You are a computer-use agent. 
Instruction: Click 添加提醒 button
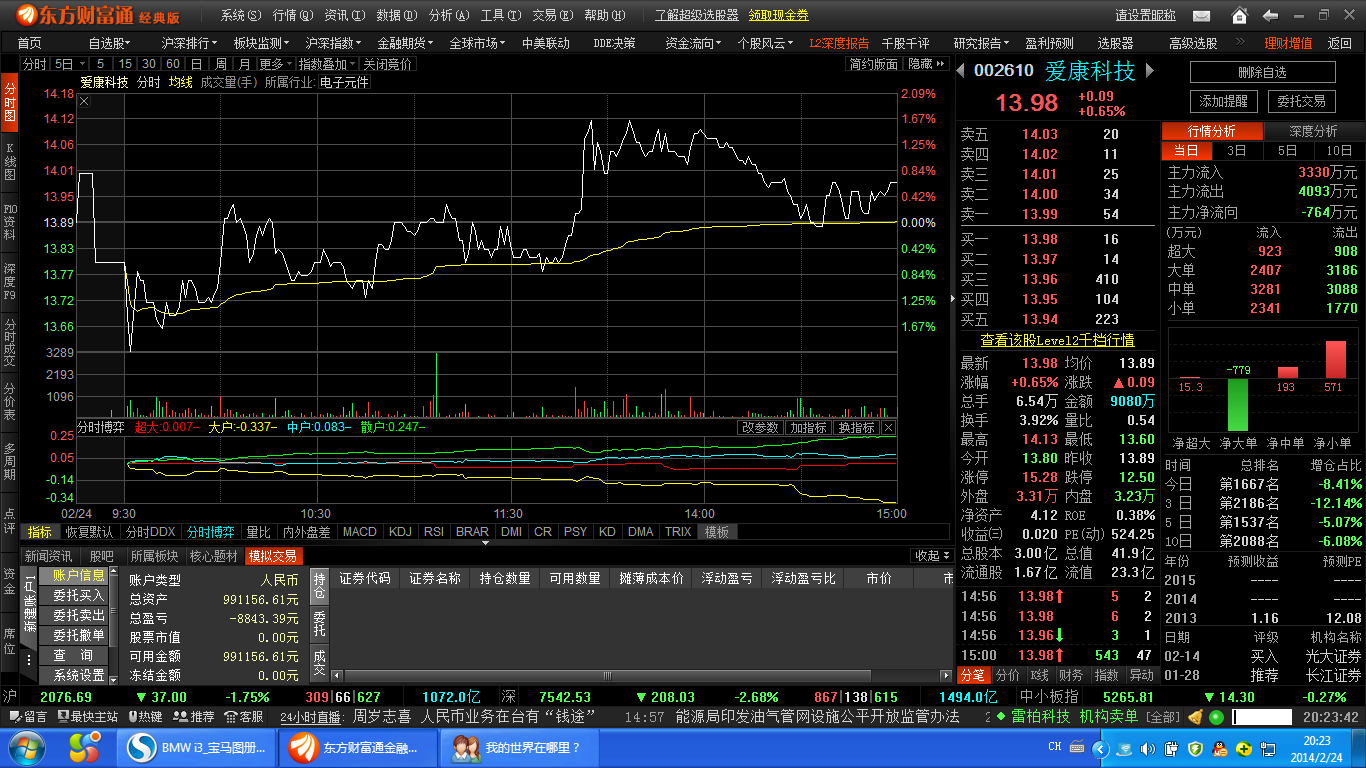1223,101
